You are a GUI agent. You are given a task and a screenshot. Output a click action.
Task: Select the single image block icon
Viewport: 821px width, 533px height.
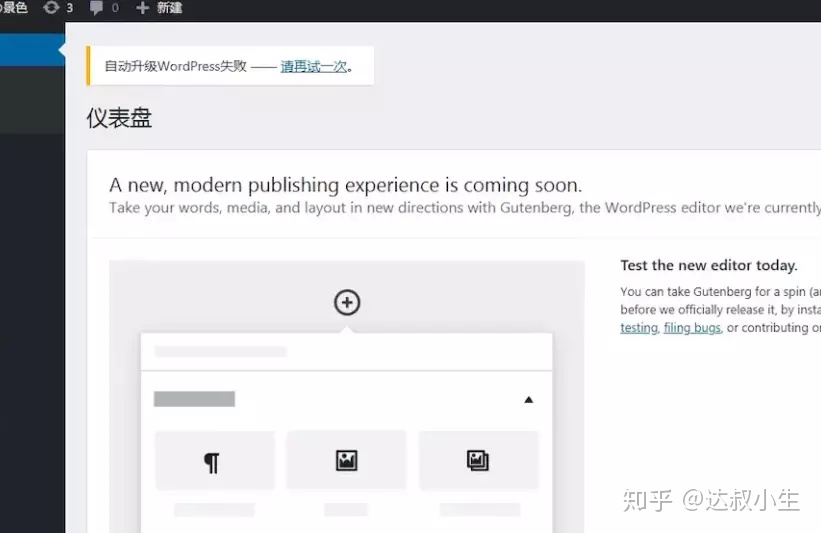tap(347, 461)
